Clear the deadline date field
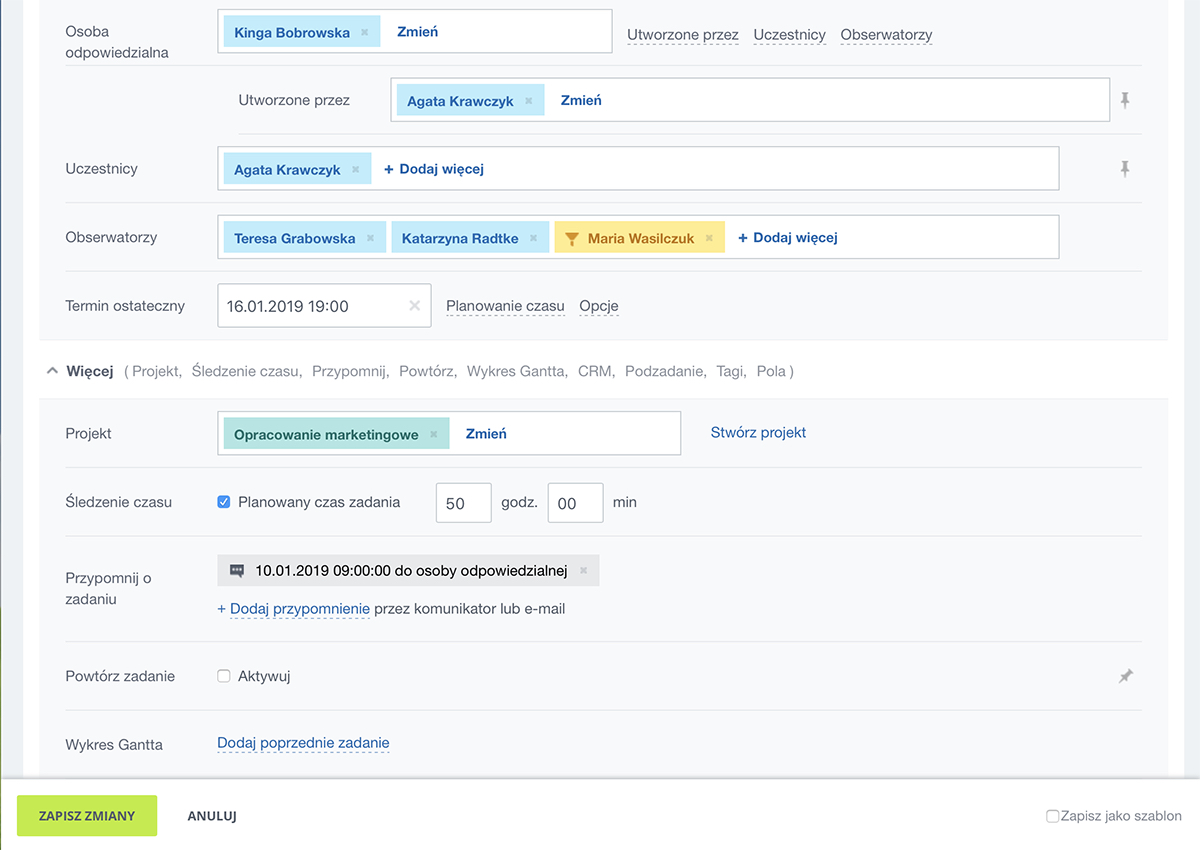 click(414, 306)
